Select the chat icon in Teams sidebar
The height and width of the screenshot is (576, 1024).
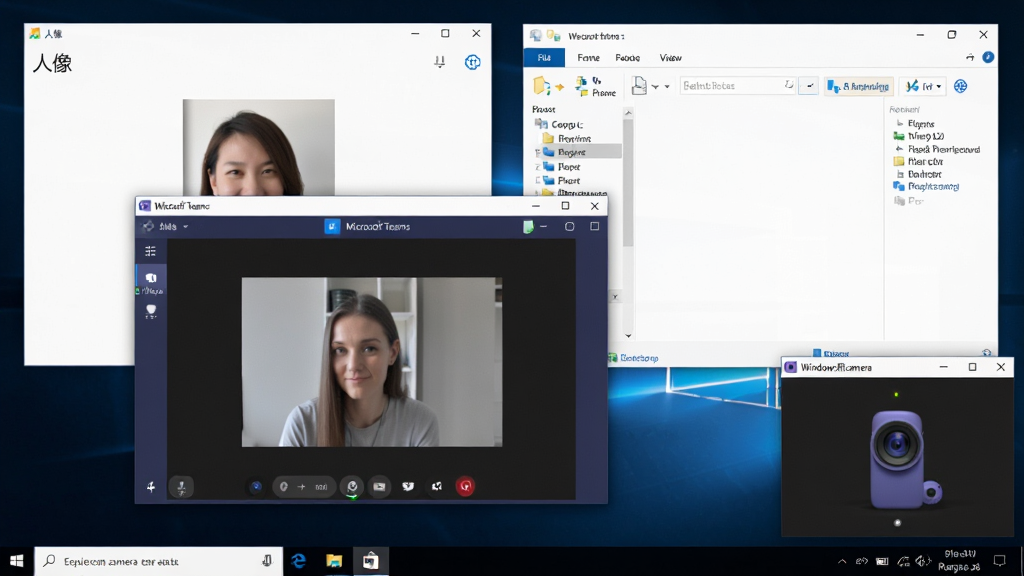151,281
